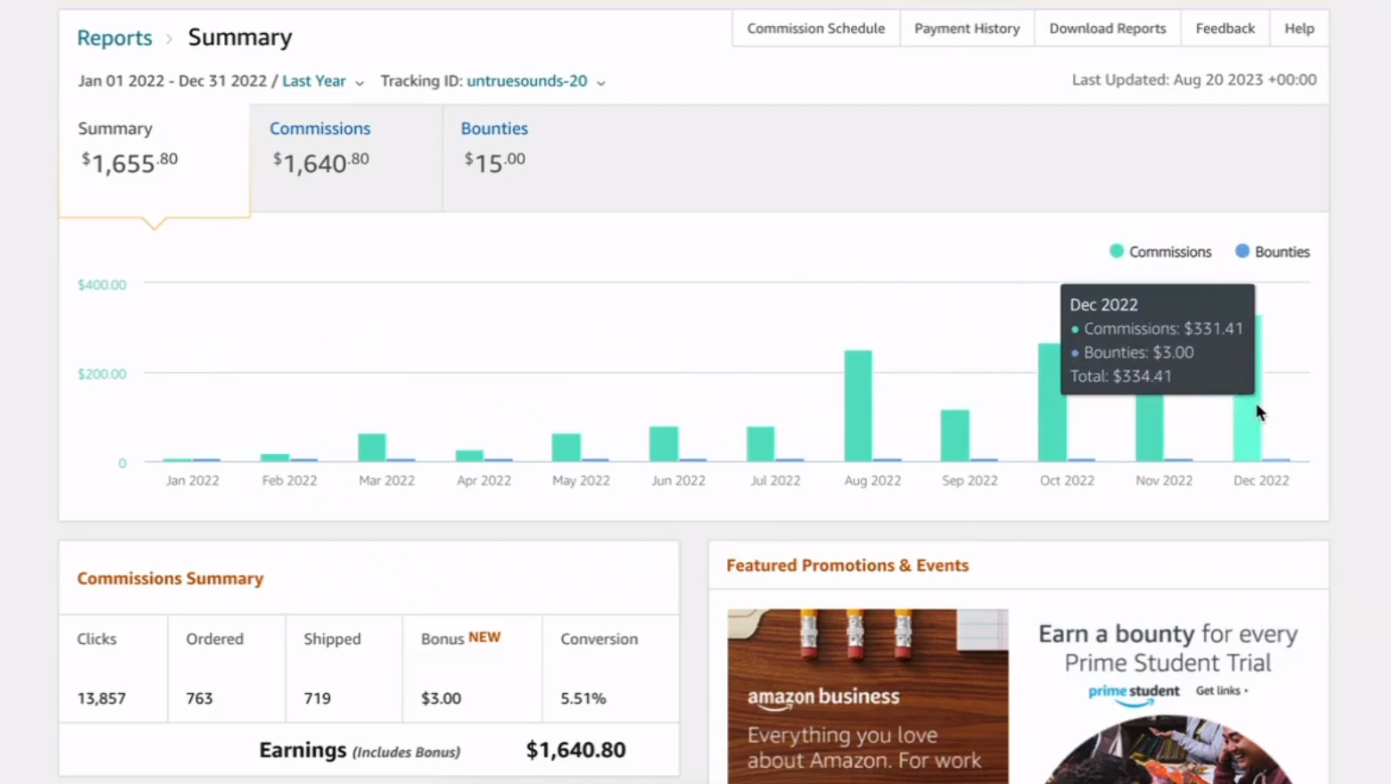
Task: Click the Featured Promotions & Events heading
Action: (847, 566)
